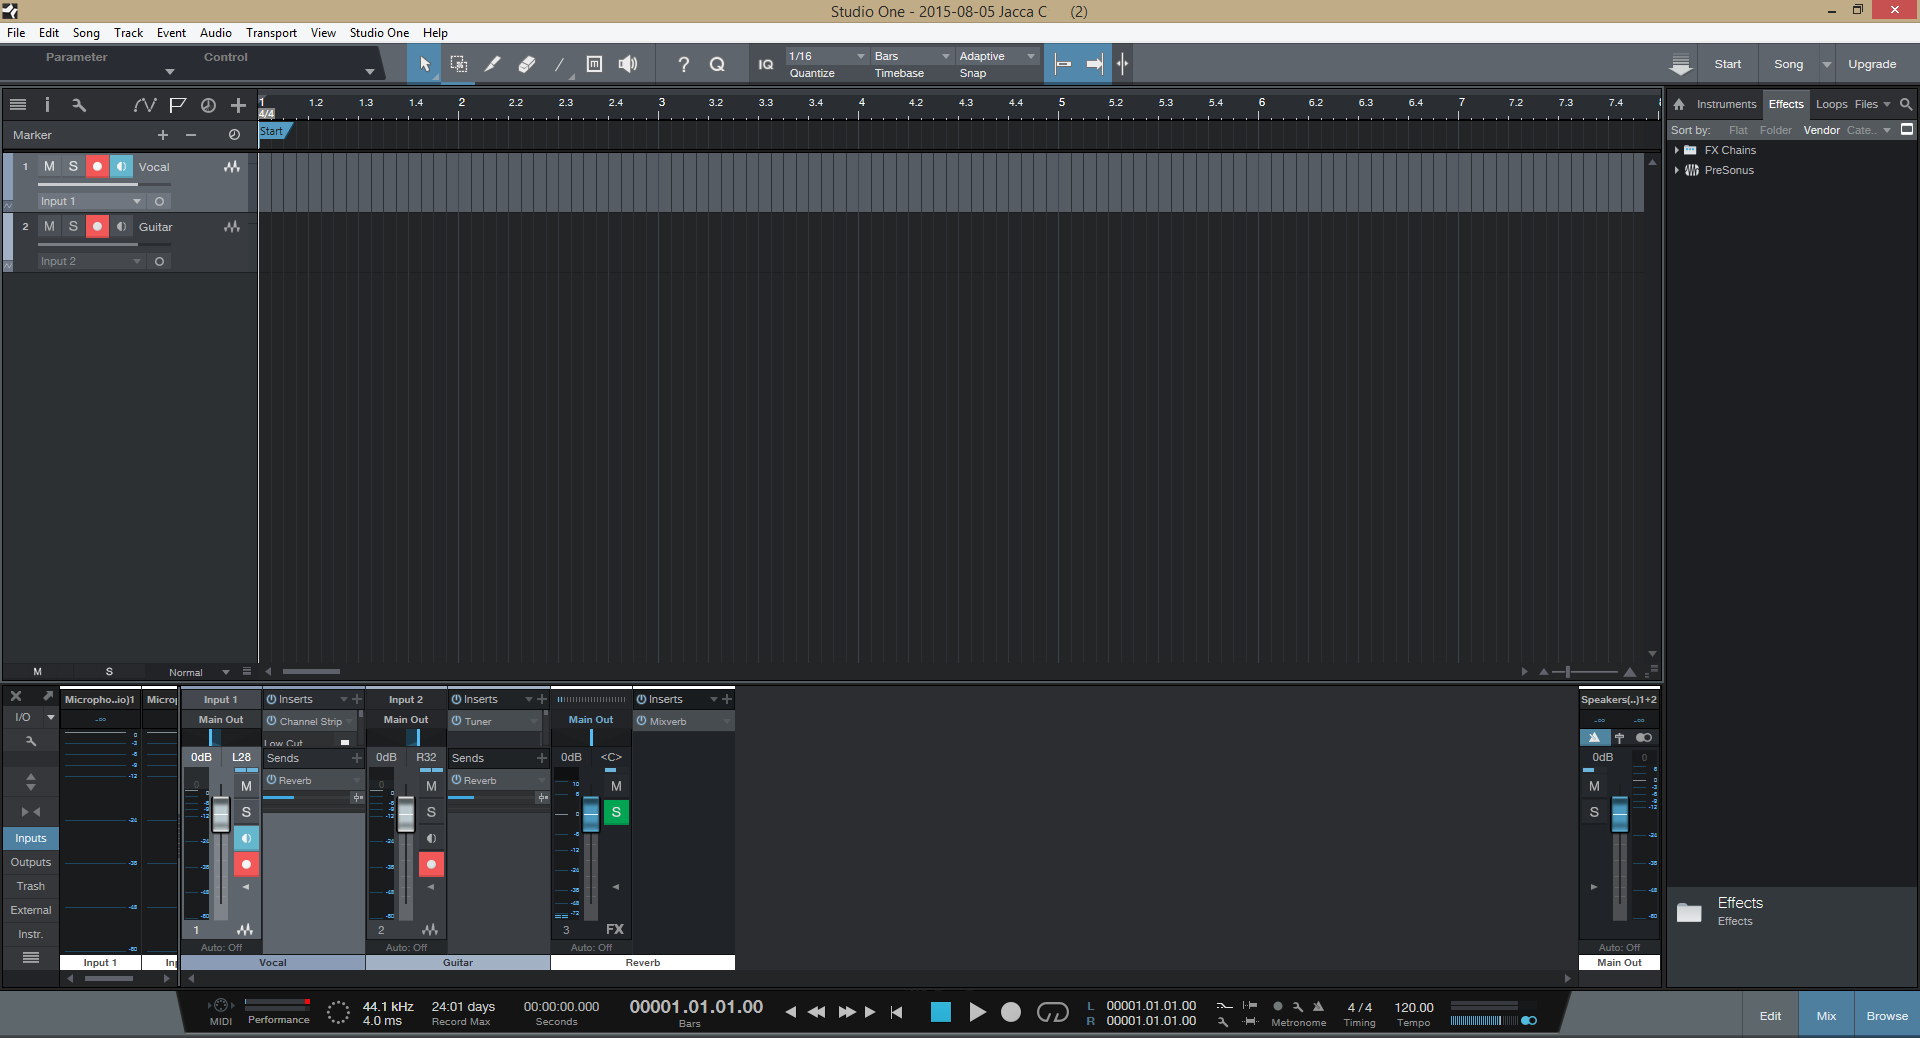Solo the Guitar track
Viewport: 1920px width, 1038px height.
(73, 226)
